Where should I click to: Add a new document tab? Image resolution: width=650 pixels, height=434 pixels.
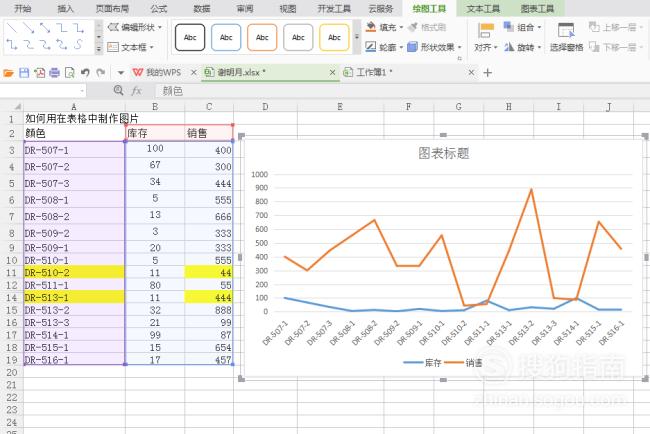click(x=488, y=73)
